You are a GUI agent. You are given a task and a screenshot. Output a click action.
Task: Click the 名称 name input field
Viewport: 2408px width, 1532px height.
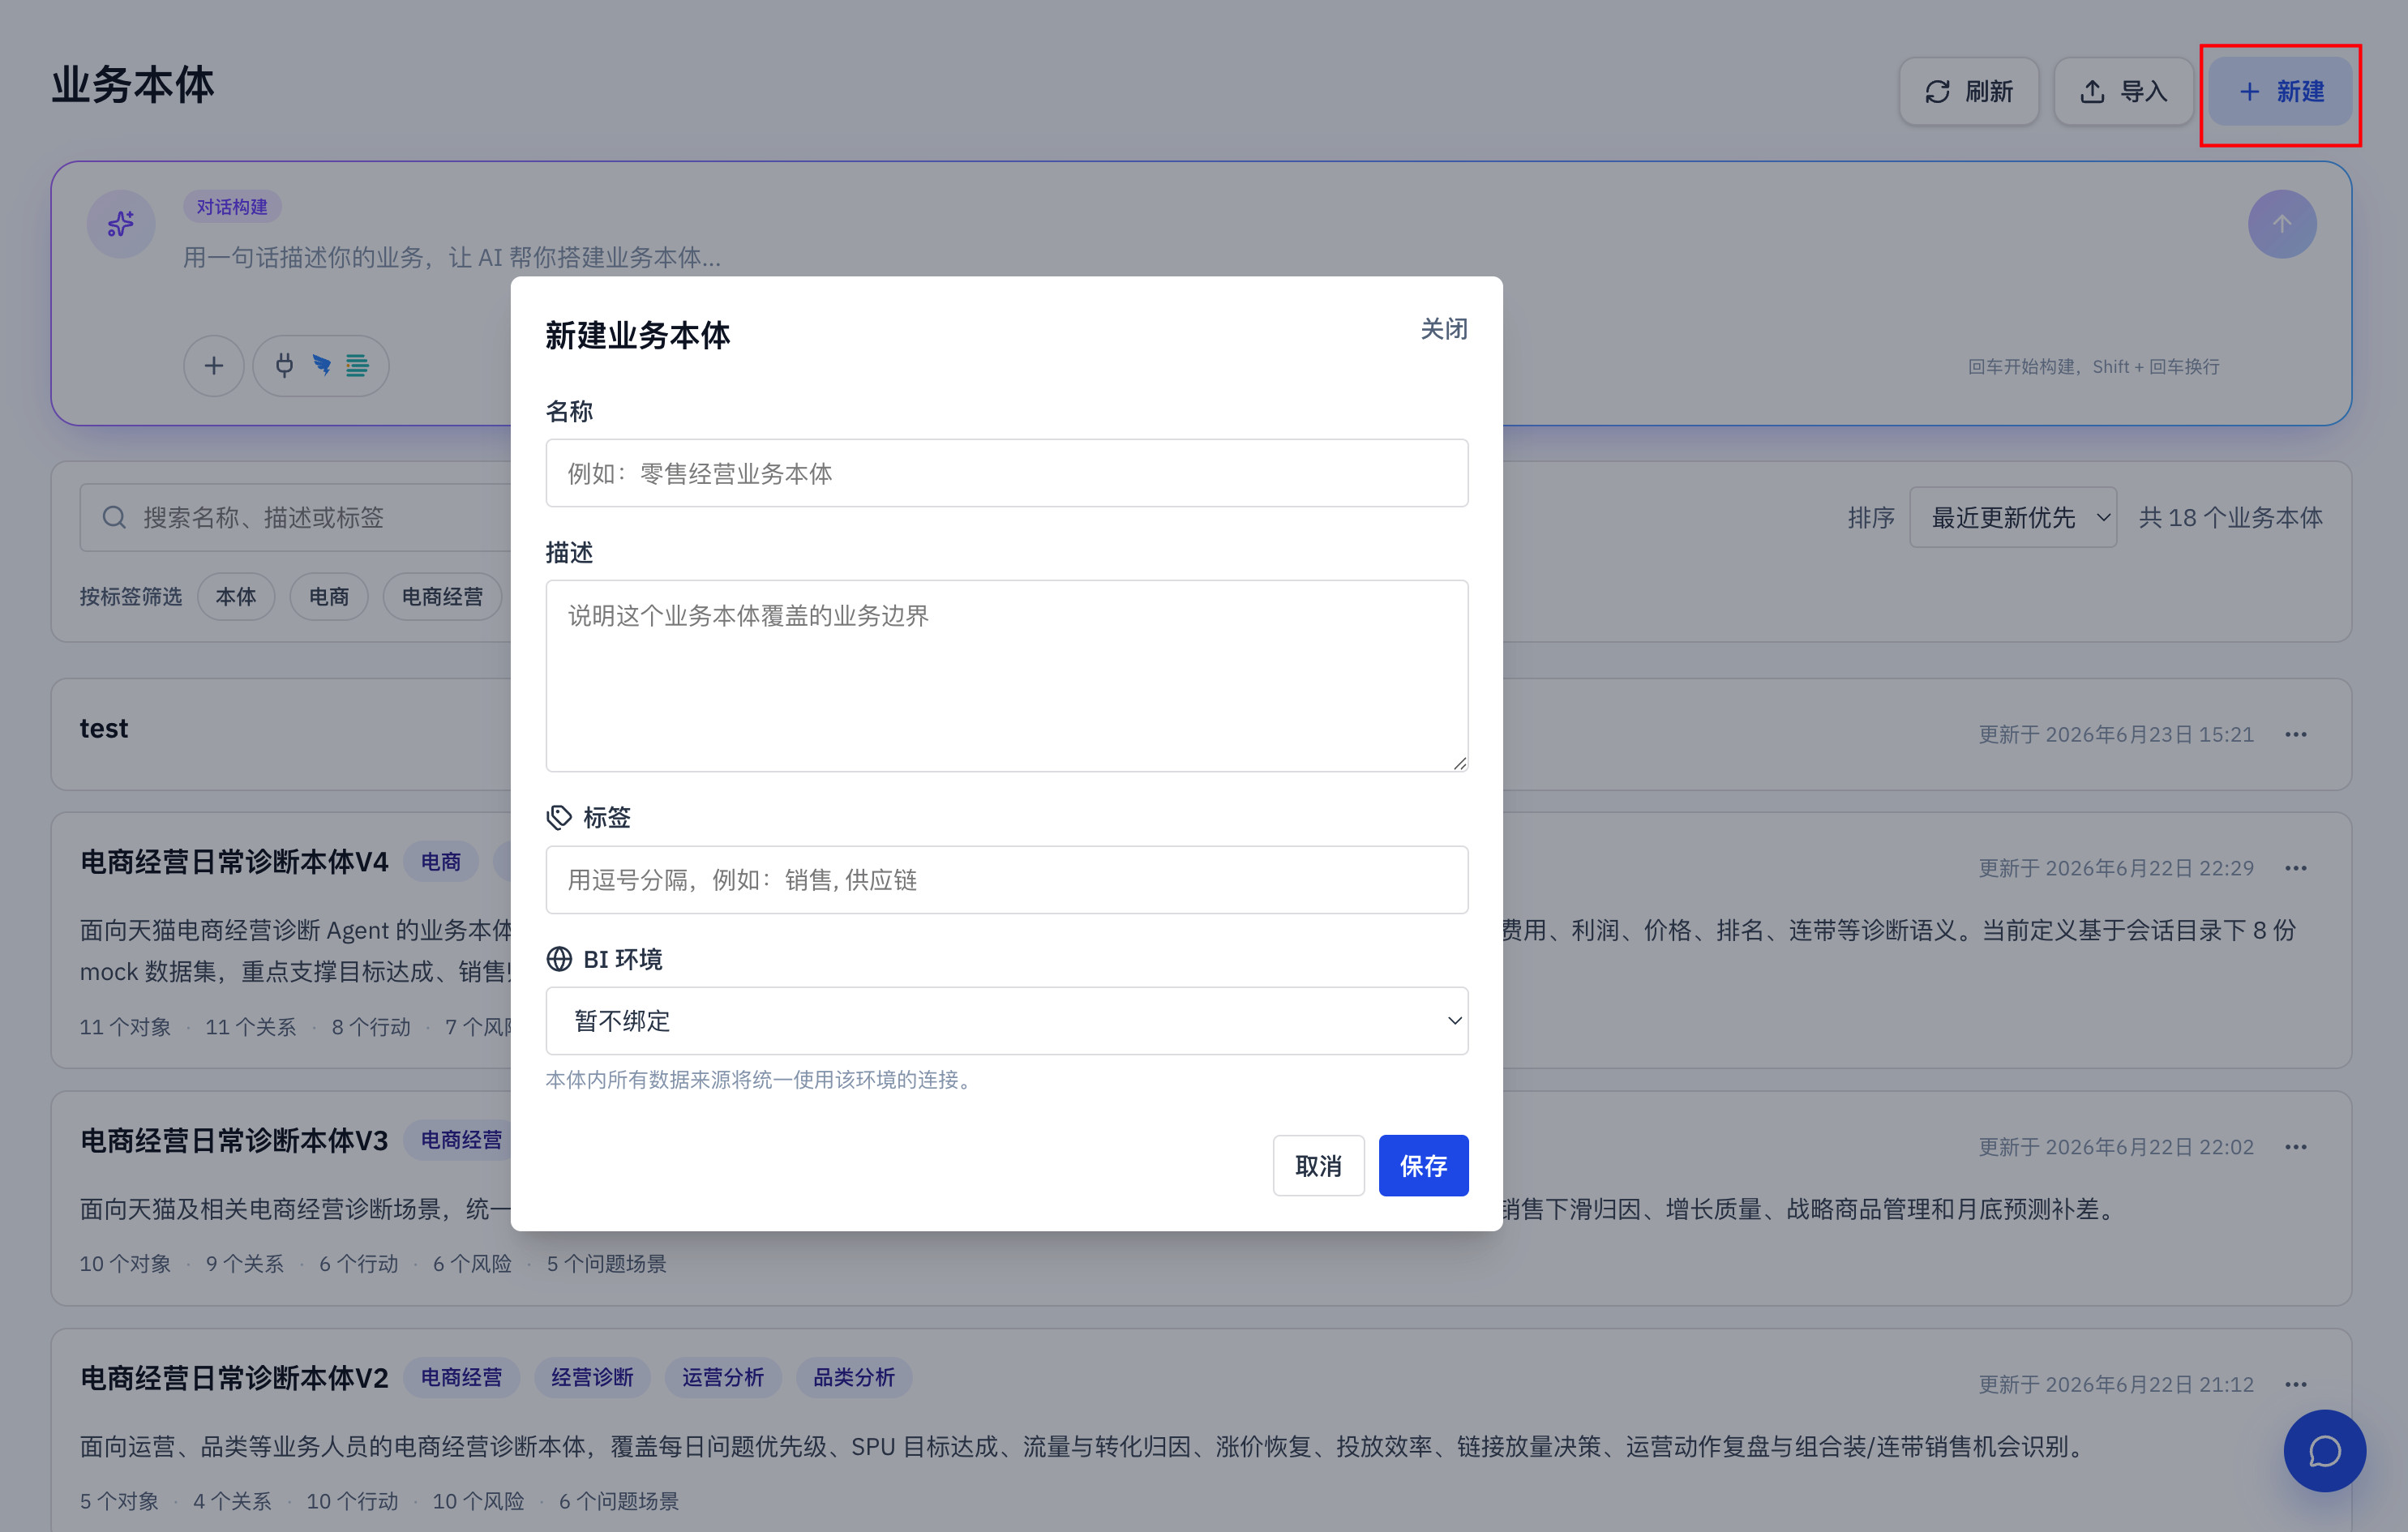[x=1007, y=473]
